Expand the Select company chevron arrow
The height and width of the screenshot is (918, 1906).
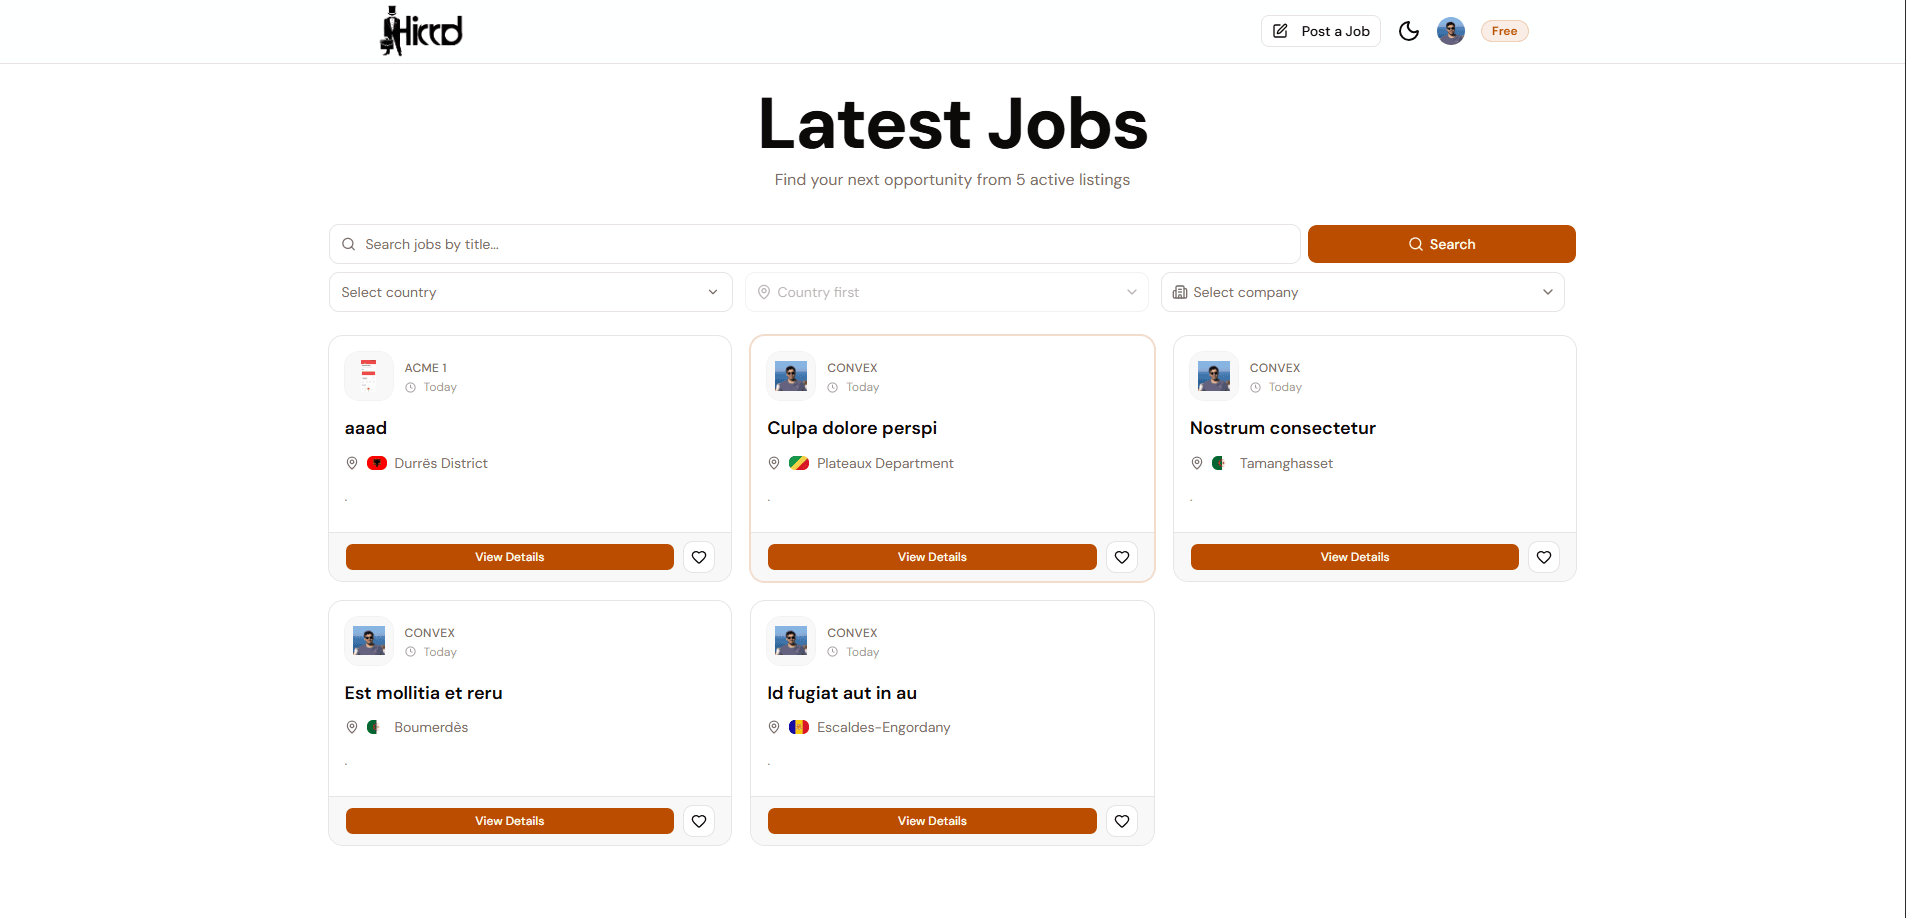(1547, 292)
